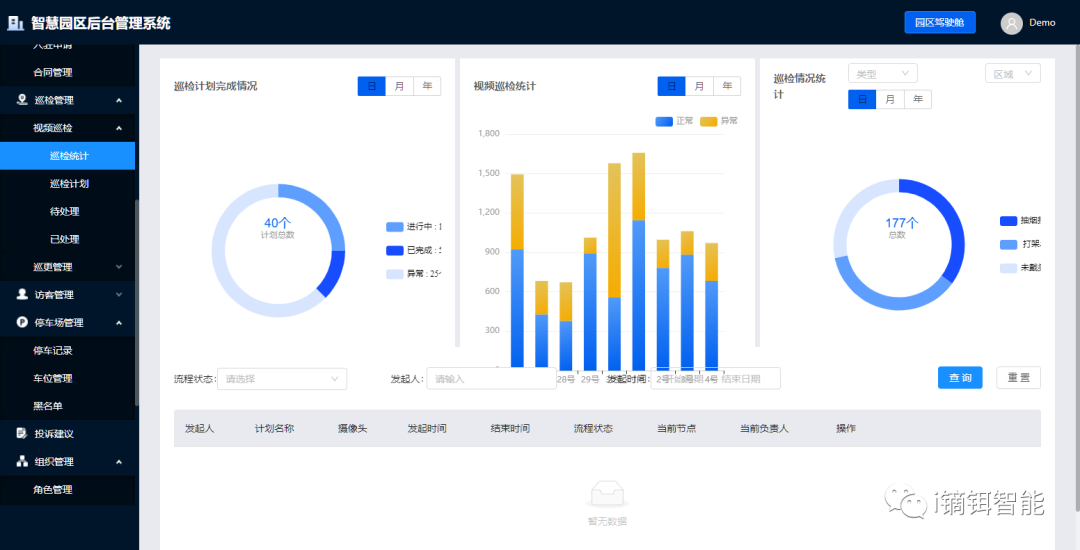Click the building logo icon in header
The width and height of the screenshot is (1080, 550).
point(16,23)
